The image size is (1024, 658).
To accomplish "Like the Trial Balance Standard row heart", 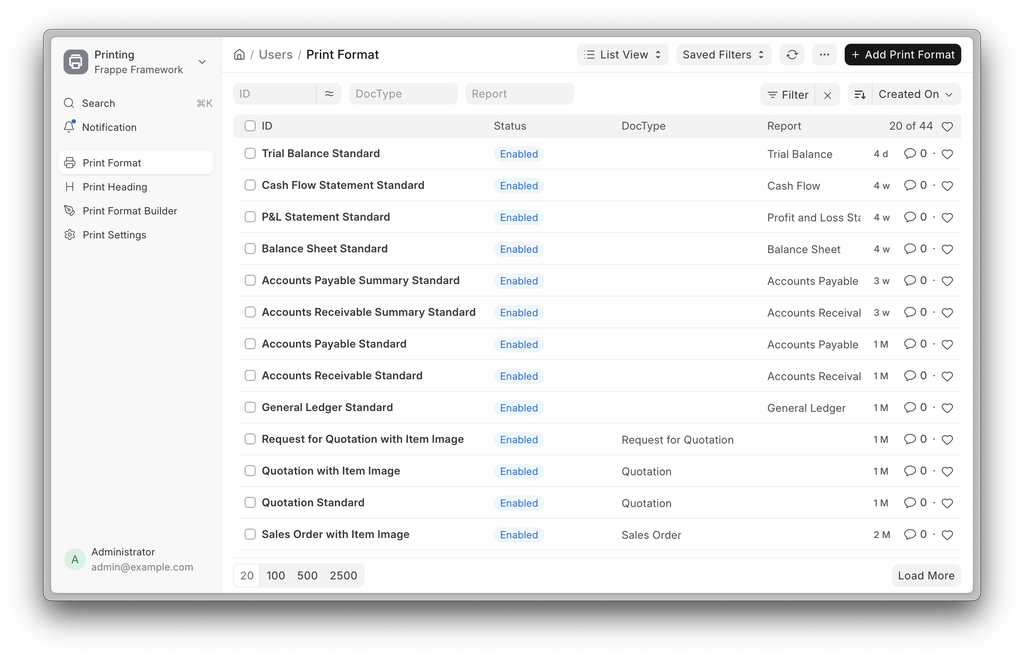I will 947,154.
